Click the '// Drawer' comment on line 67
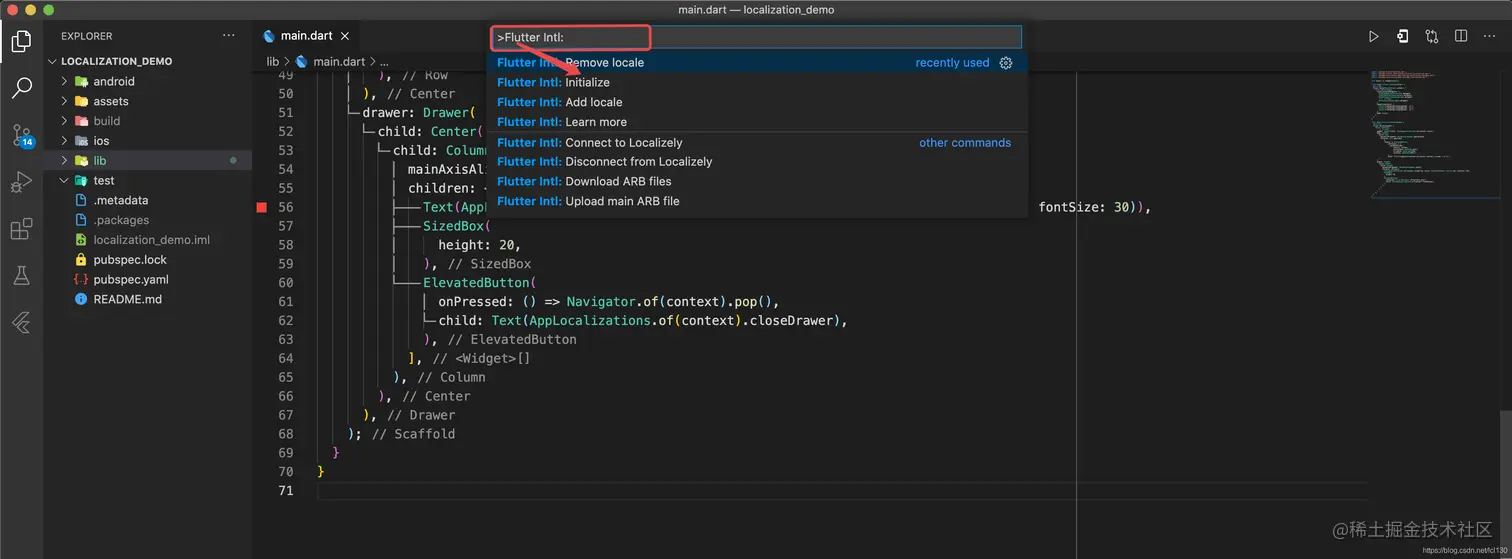 [421, 415]
